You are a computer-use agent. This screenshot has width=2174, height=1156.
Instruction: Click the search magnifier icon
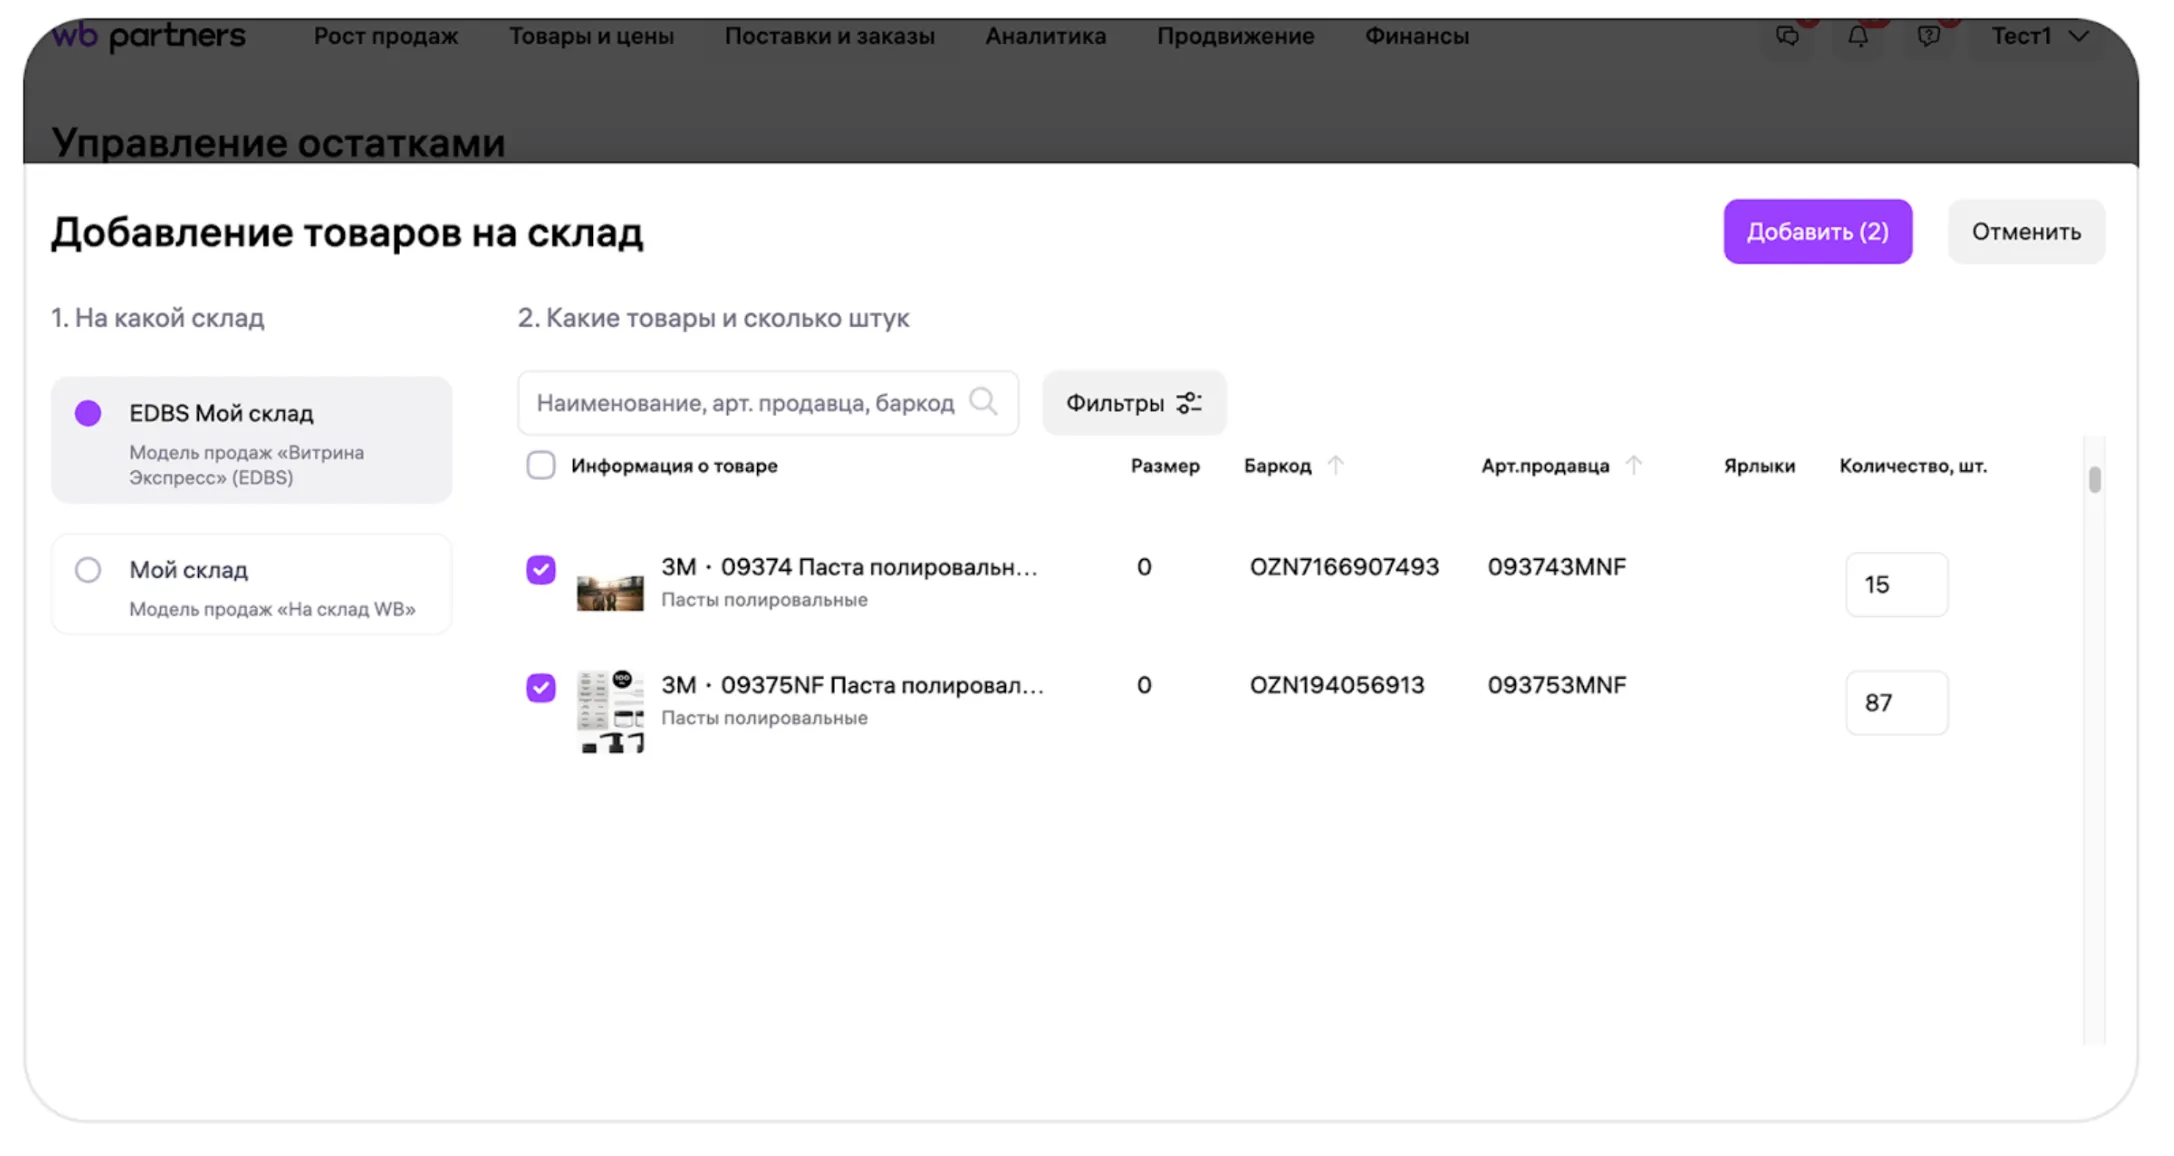click(x=983, y=402)
